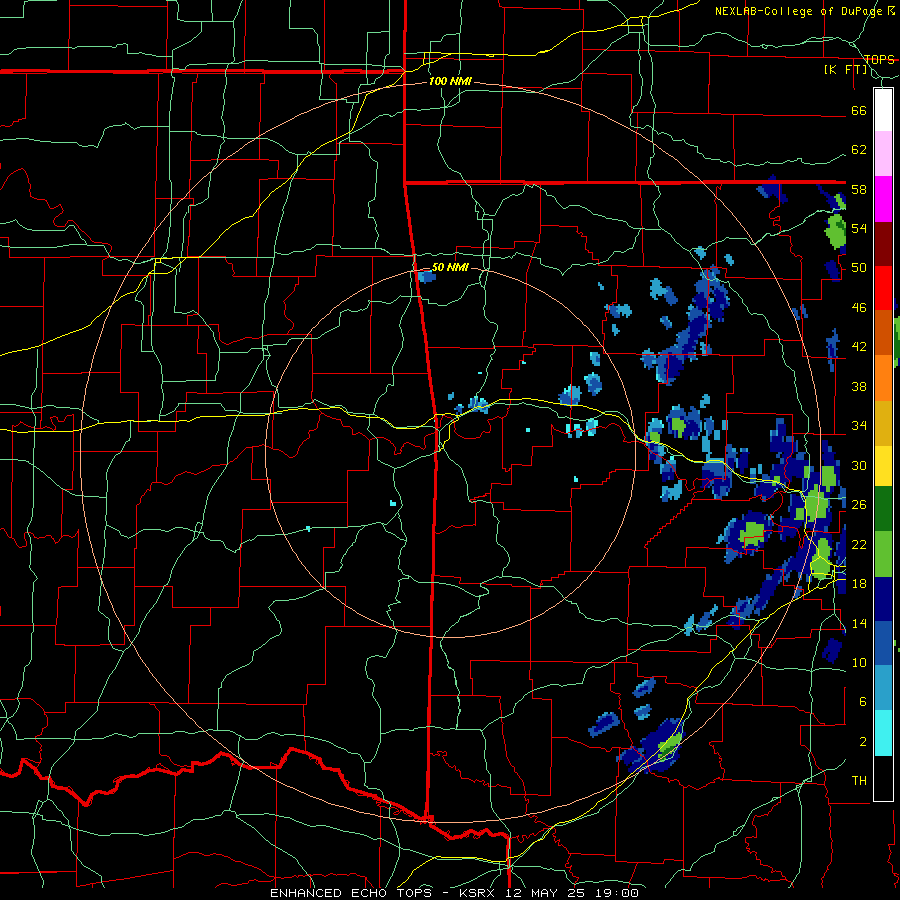Image resolution: width=900 pixels, height=900 pixels.
Task: Click the legend value 58
Action: (x=859, y=189)
